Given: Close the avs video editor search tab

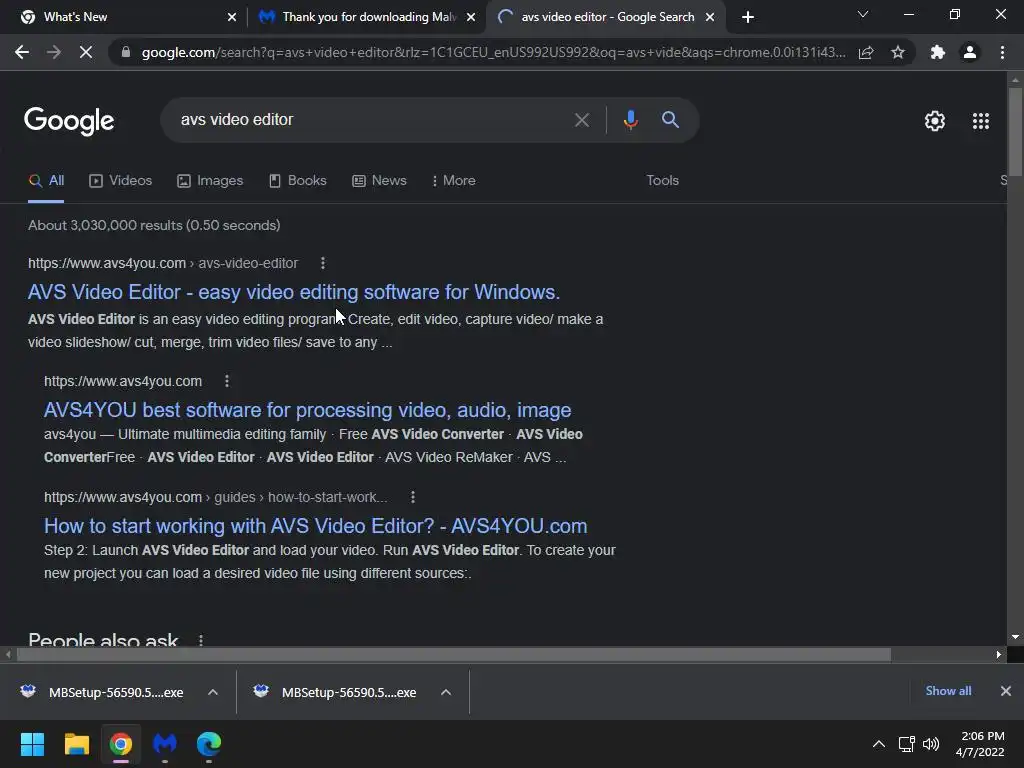Looking at the screenshot, I should (710, 17).
